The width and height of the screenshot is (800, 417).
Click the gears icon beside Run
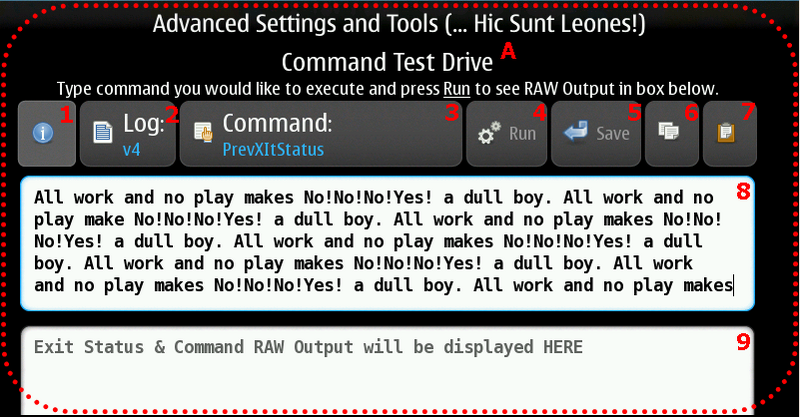click(489, 133)
